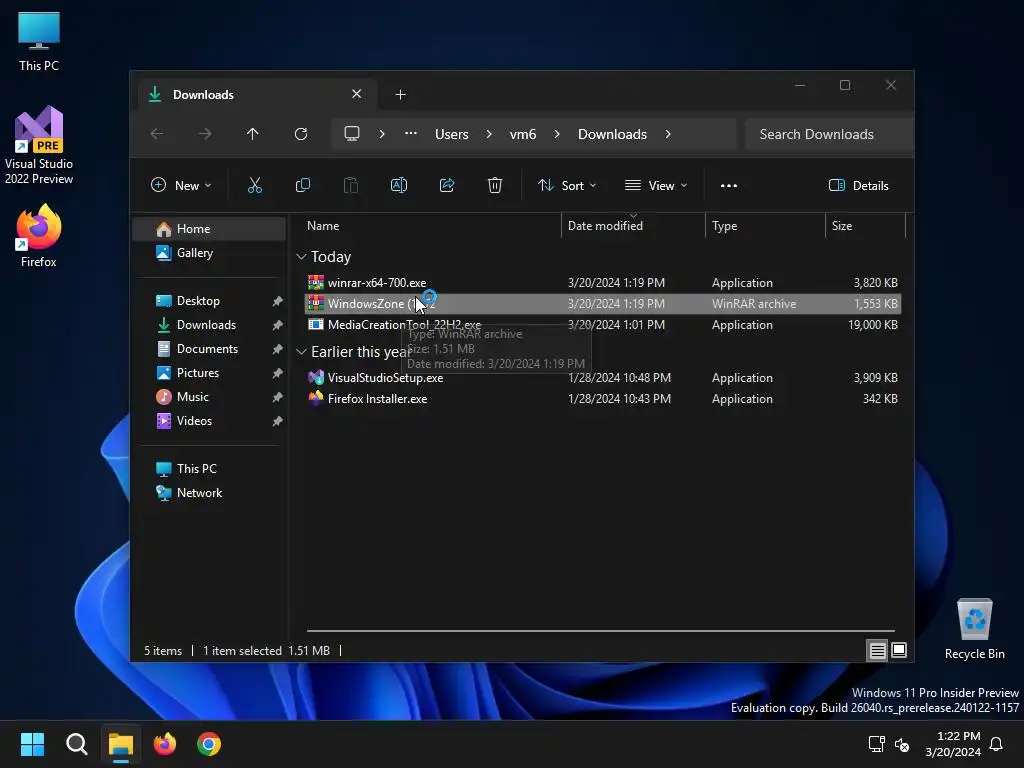Image resolution: width=1024 pixels, height=768 pixels.
Task: Click the horizontal scrollbar in file list
Action: point(601,631)
